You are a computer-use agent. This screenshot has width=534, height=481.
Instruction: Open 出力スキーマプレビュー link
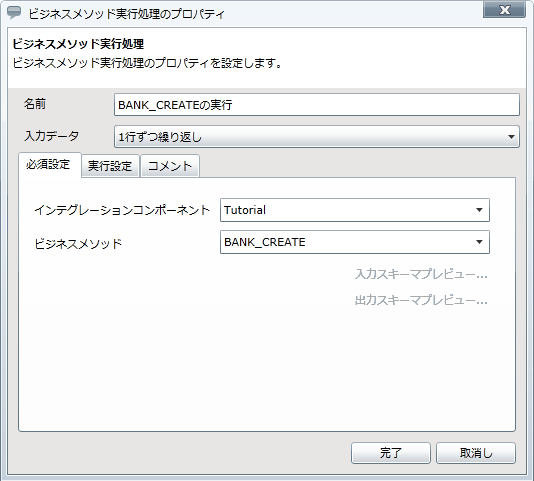[421, 300]
